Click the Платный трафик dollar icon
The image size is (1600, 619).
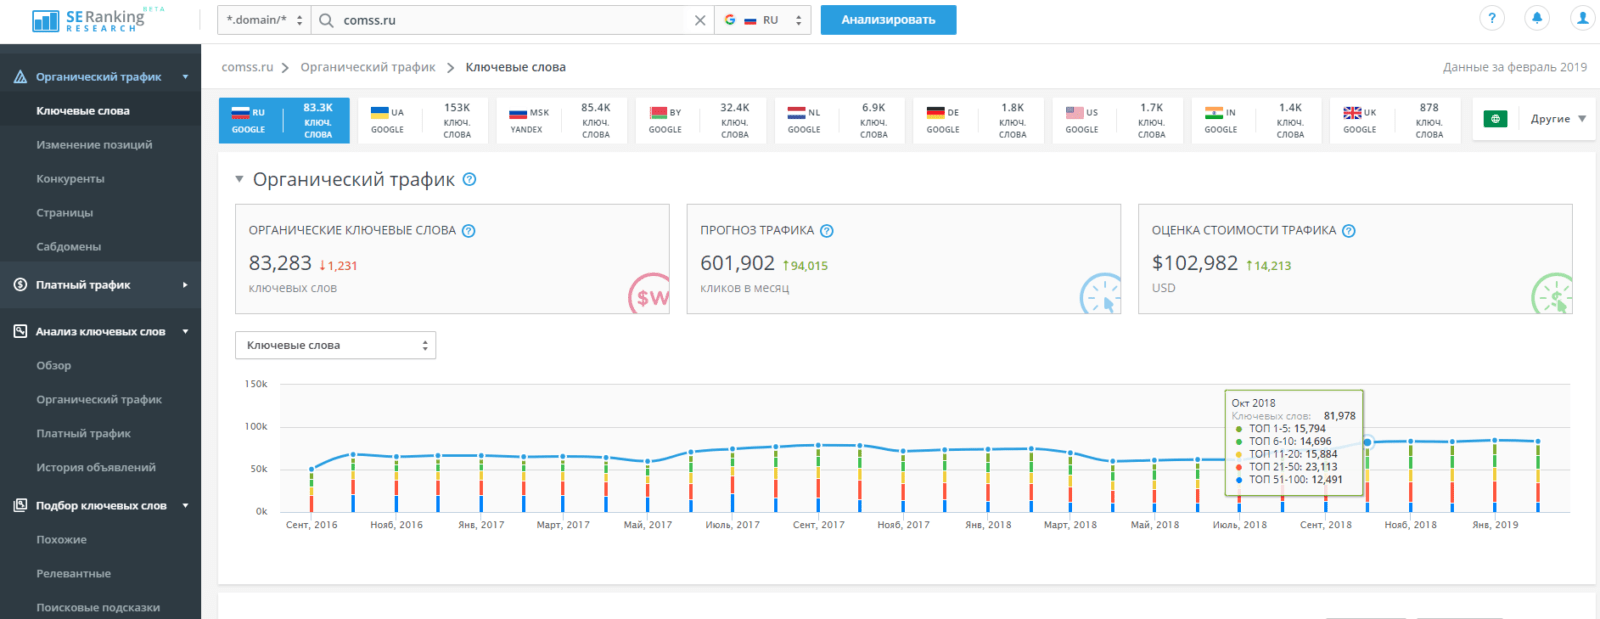coord(20,285)
